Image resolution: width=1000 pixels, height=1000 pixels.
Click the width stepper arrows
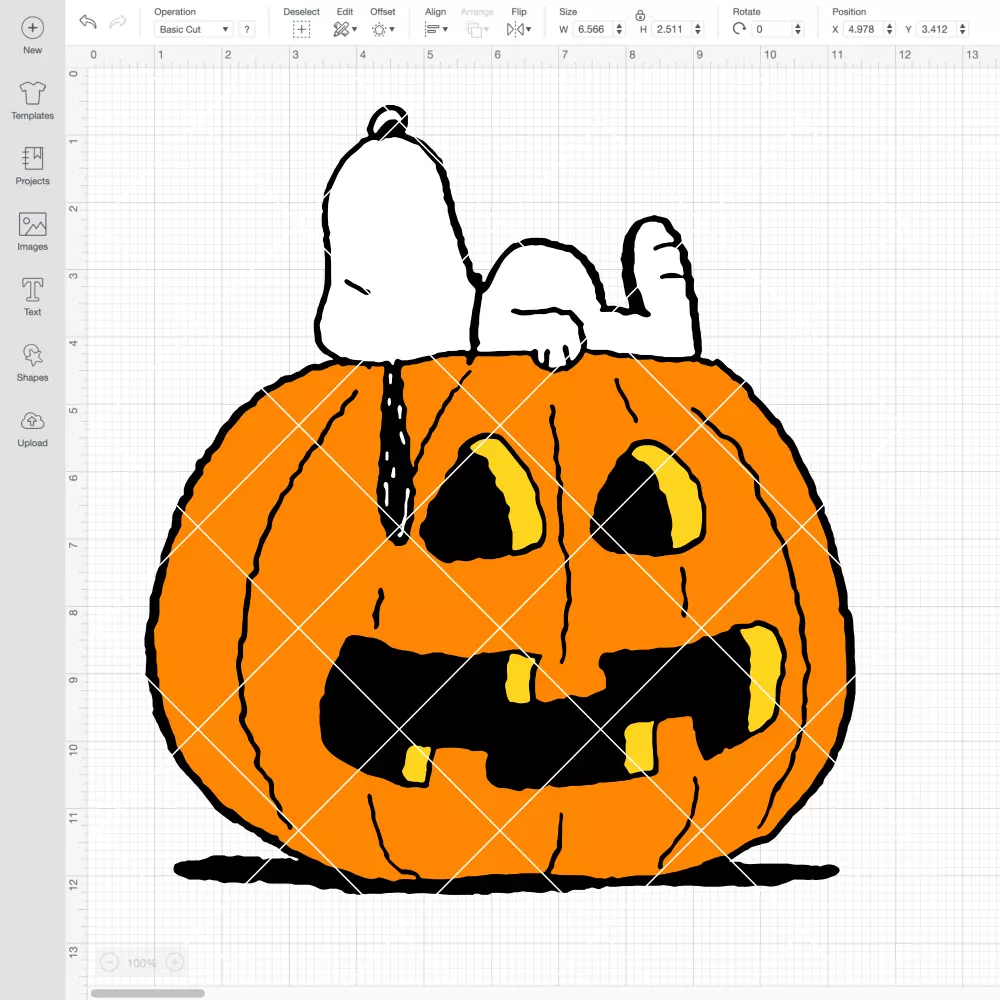pos(619,29)
